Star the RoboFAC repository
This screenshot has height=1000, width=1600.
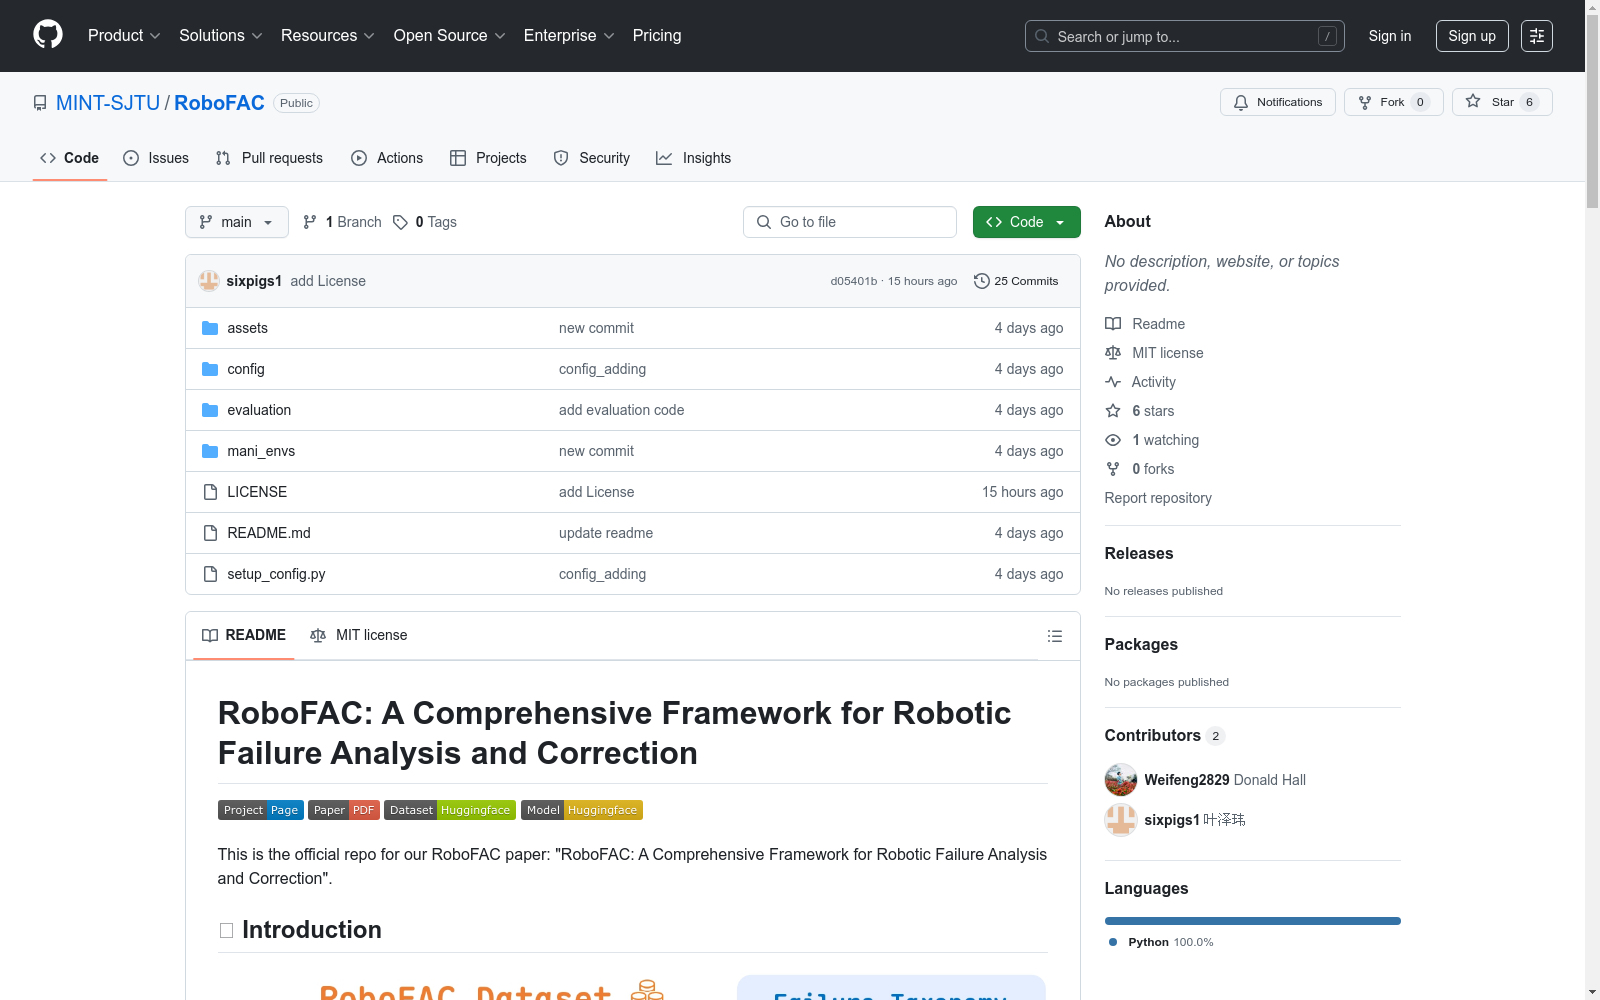(x=1502, y=102)
